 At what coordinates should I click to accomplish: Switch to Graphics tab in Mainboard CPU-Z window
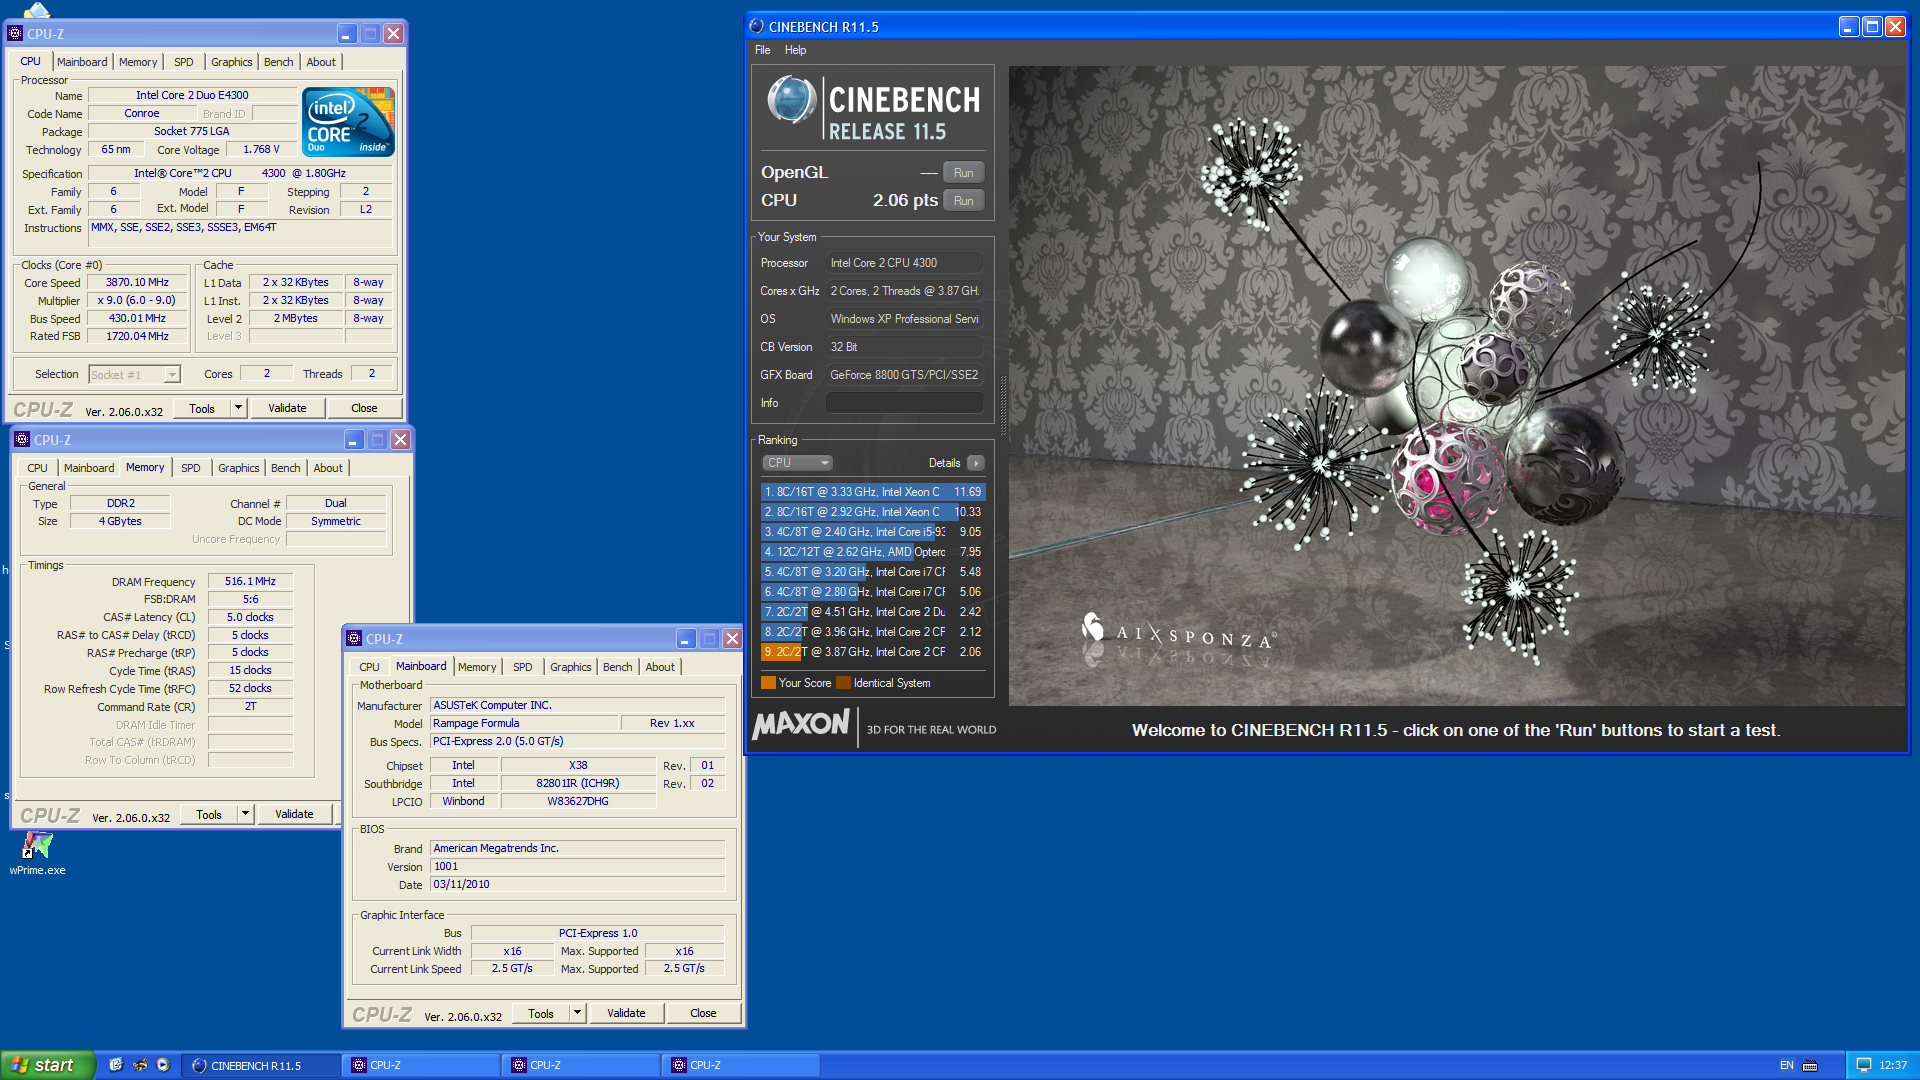[x=570, y=667]
